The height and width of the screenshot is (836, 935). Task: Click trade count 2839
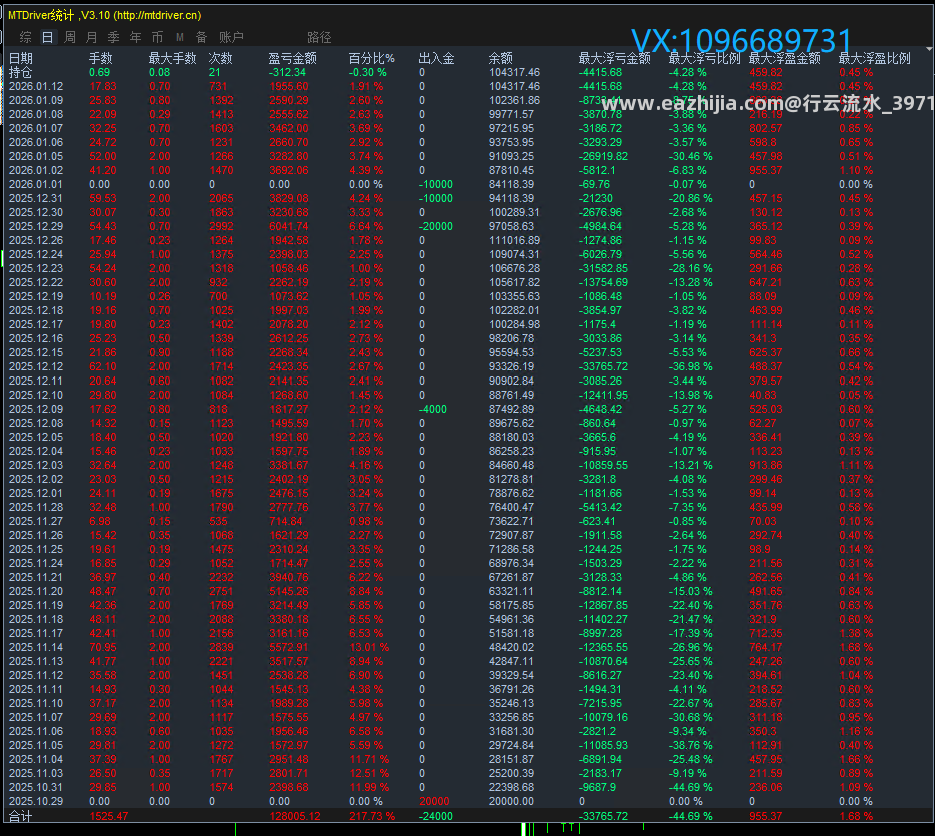pos(221,647)
